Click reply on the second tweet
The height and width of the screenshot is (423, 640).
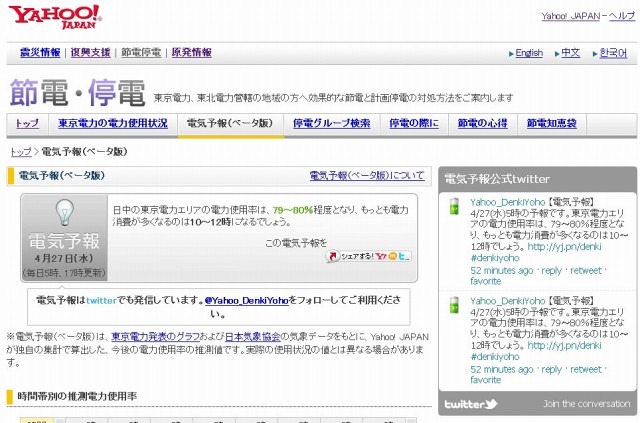click(551, 370)
